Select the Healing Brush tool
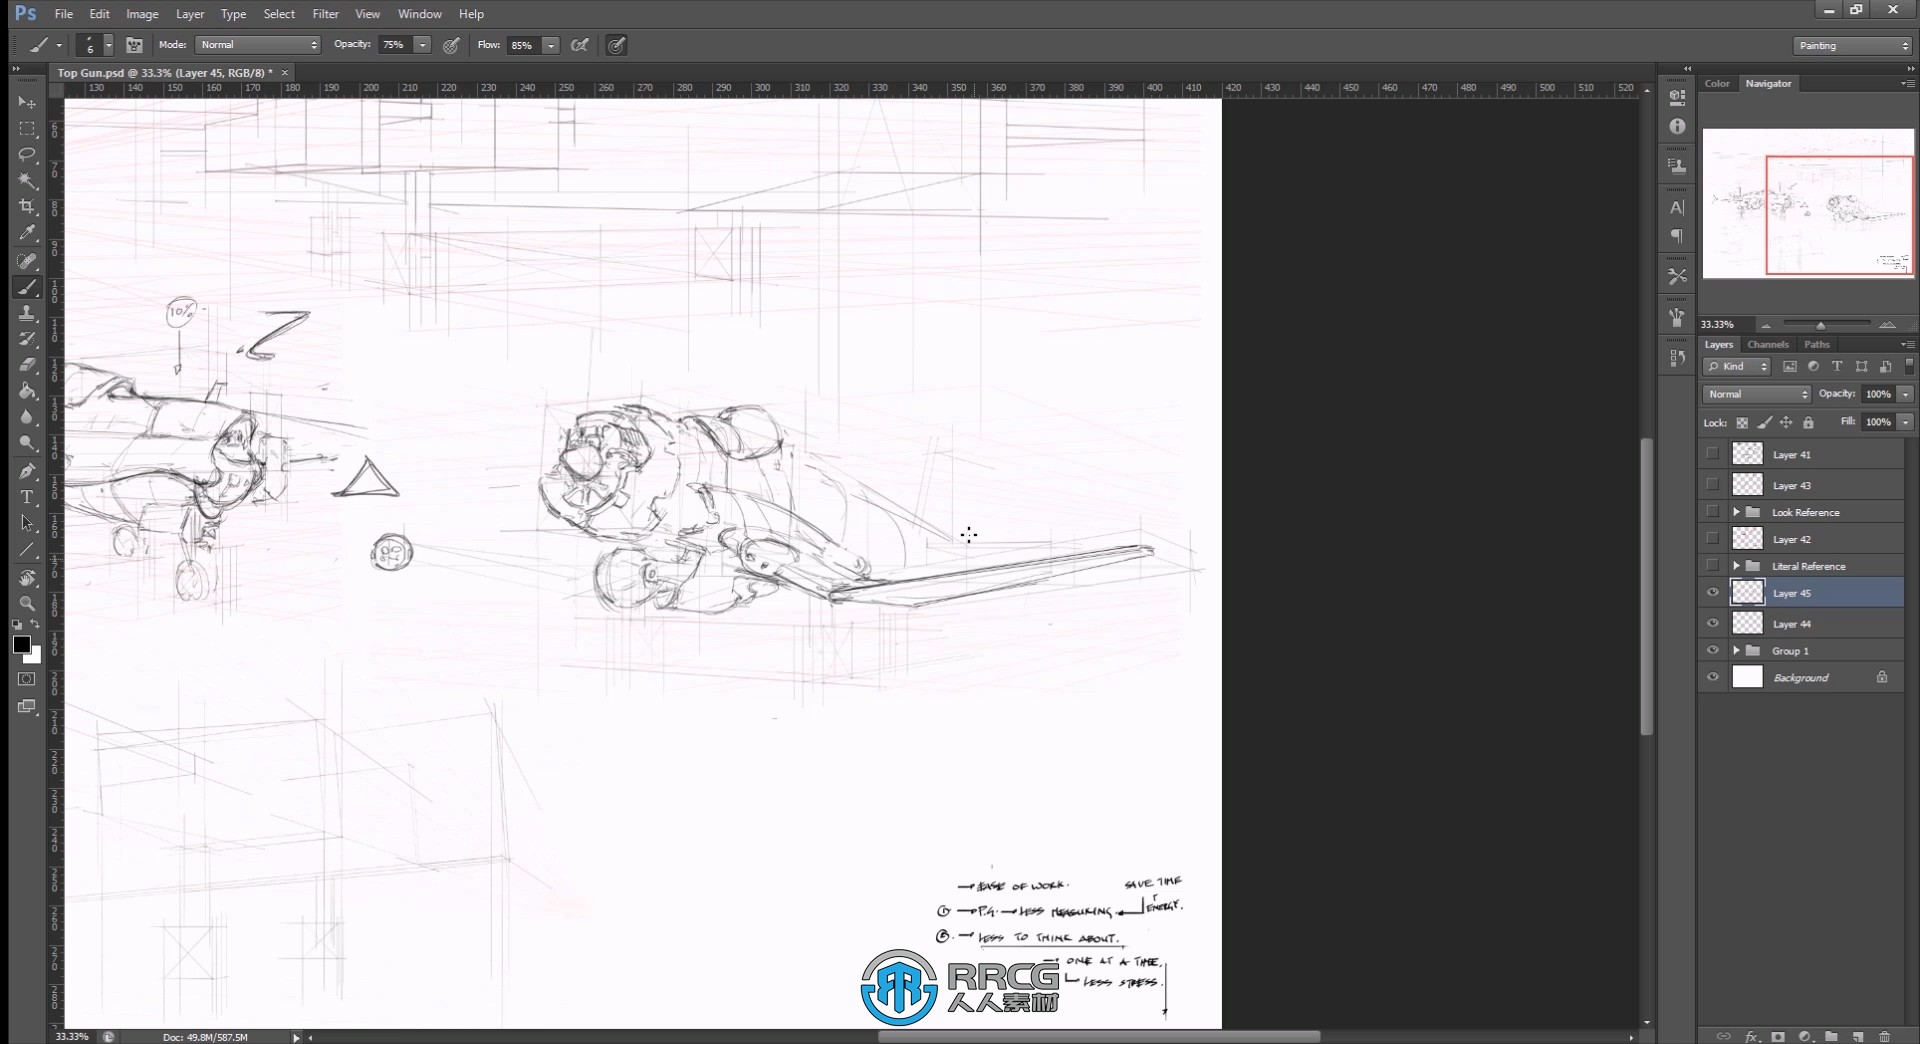This screenshot has height=1044, width=1920. pos(27,261)
